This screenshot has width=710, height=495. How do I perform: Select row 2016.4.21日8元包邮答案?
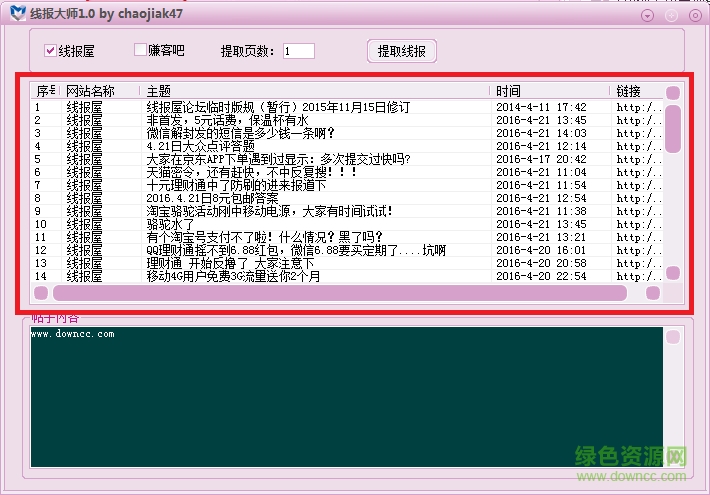point(347,198)
